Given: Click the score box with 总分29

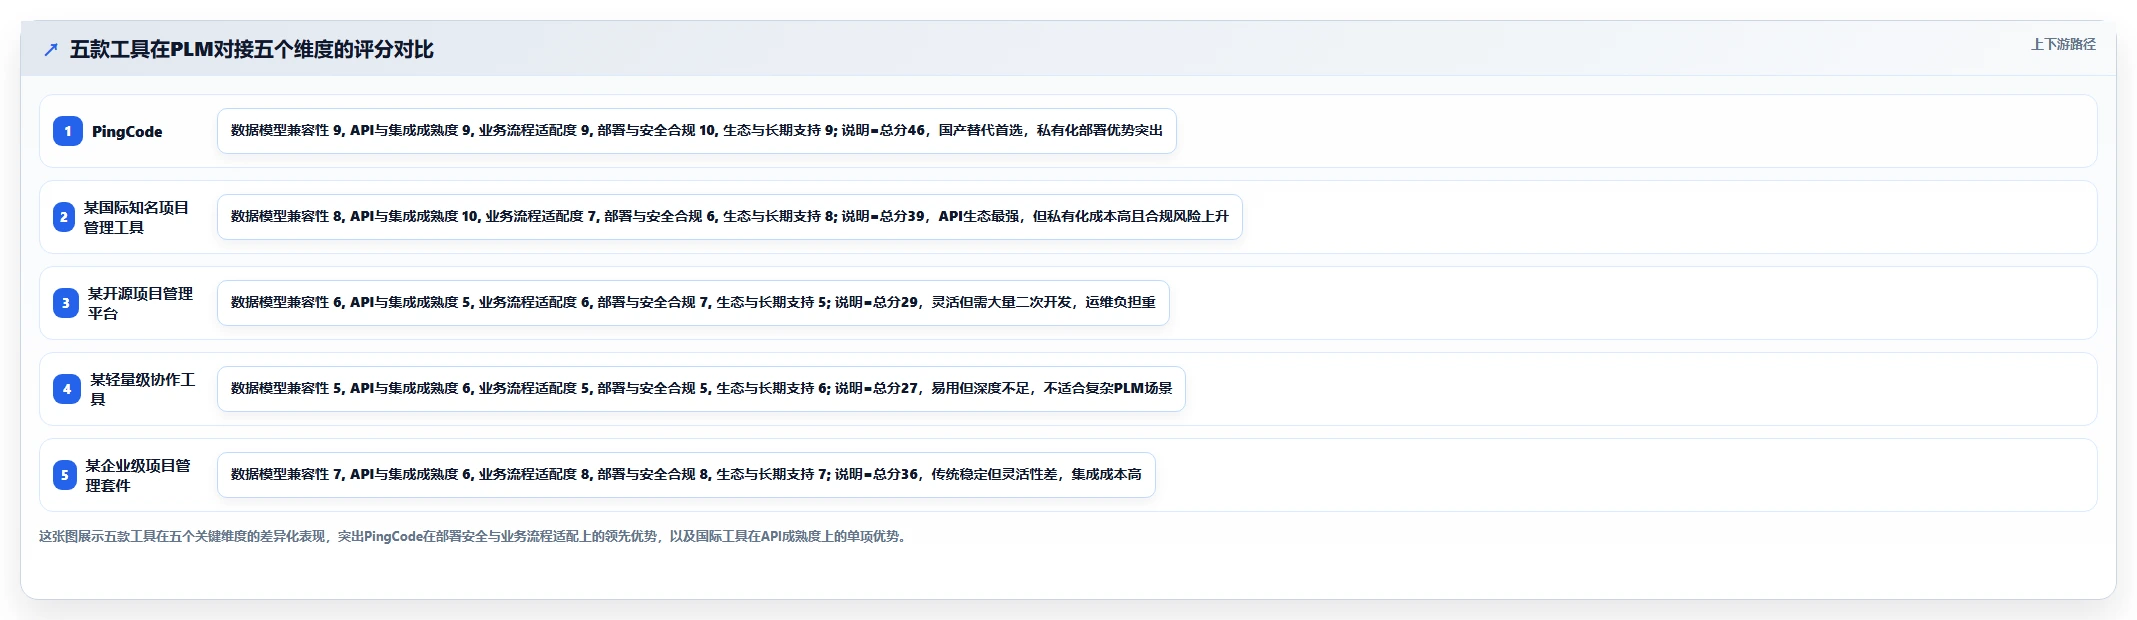Looking at the screenshot, I should pyautogui.click(x=693, y=303).
